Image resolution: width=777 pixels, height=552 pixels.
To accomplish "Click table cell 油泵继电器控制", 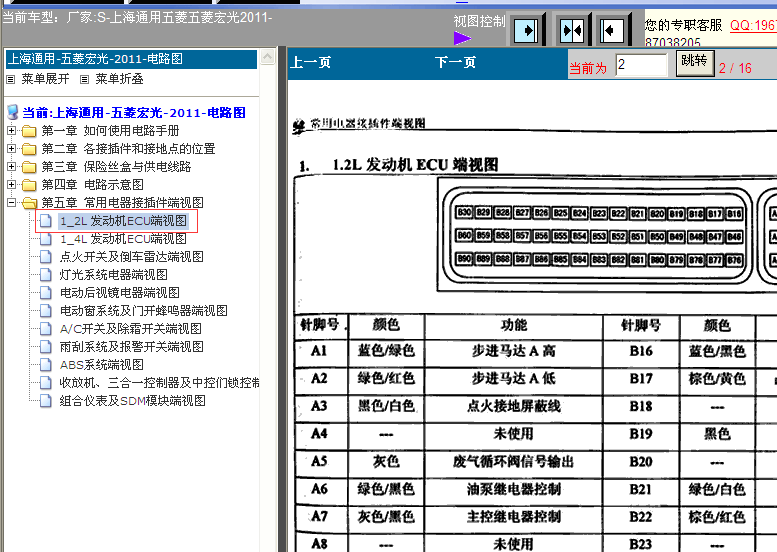I will (x=513, y=490).
